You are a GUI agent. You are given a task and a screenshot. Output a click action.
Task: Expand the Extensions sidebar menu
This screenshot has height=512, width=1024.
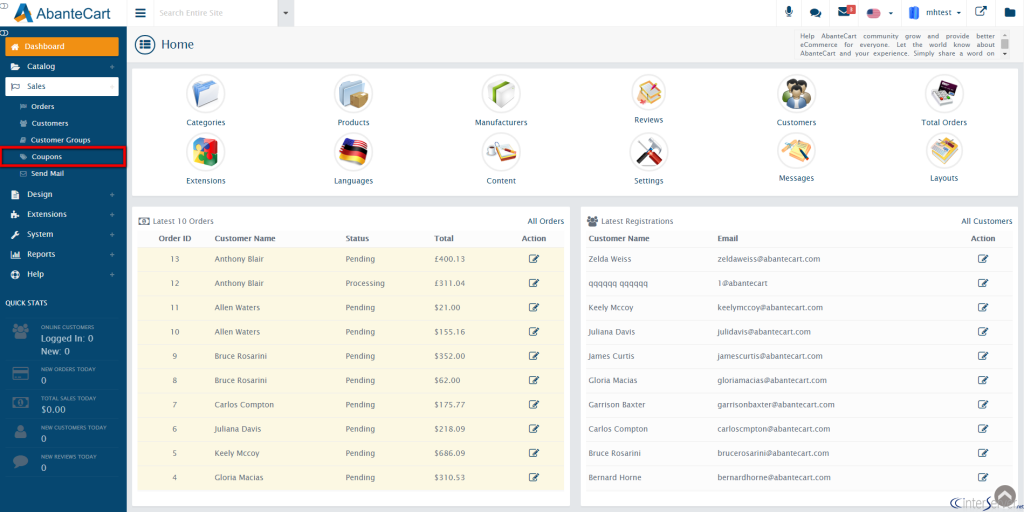pos(62,214)
